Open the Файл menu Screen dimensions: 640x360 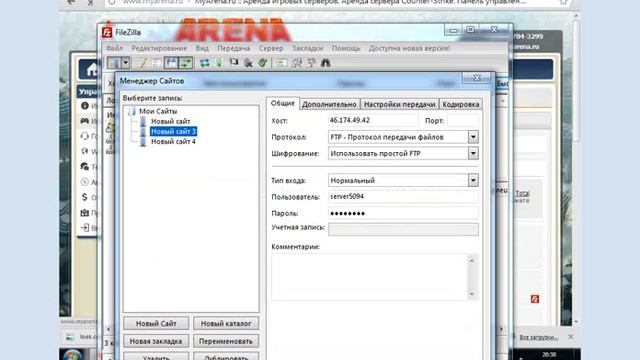[x=114, y=48]
